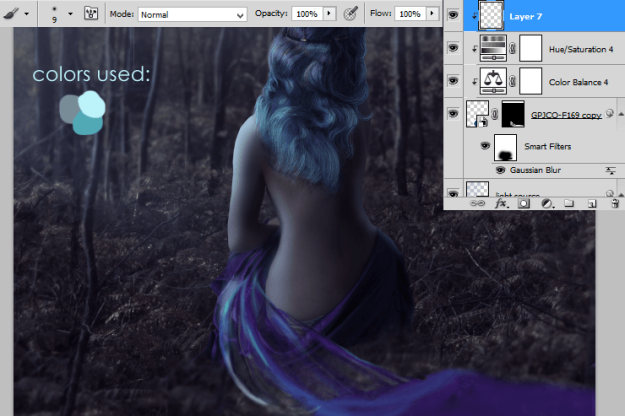The height and width of the screenshot is (416, 625).
Task: Collapse the GPJCO-F169 copy smart filters arrow
Action: click(x=621, y=114)
